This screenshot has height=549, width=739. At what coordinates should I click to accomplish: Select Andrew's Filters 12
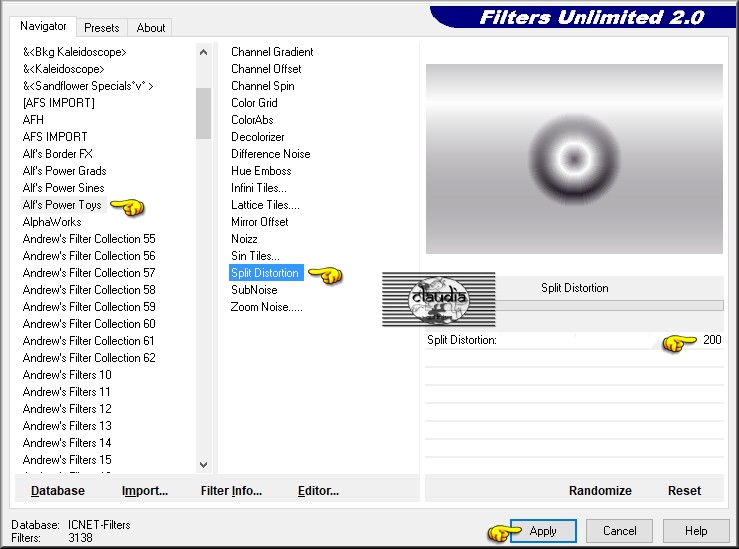67,409
